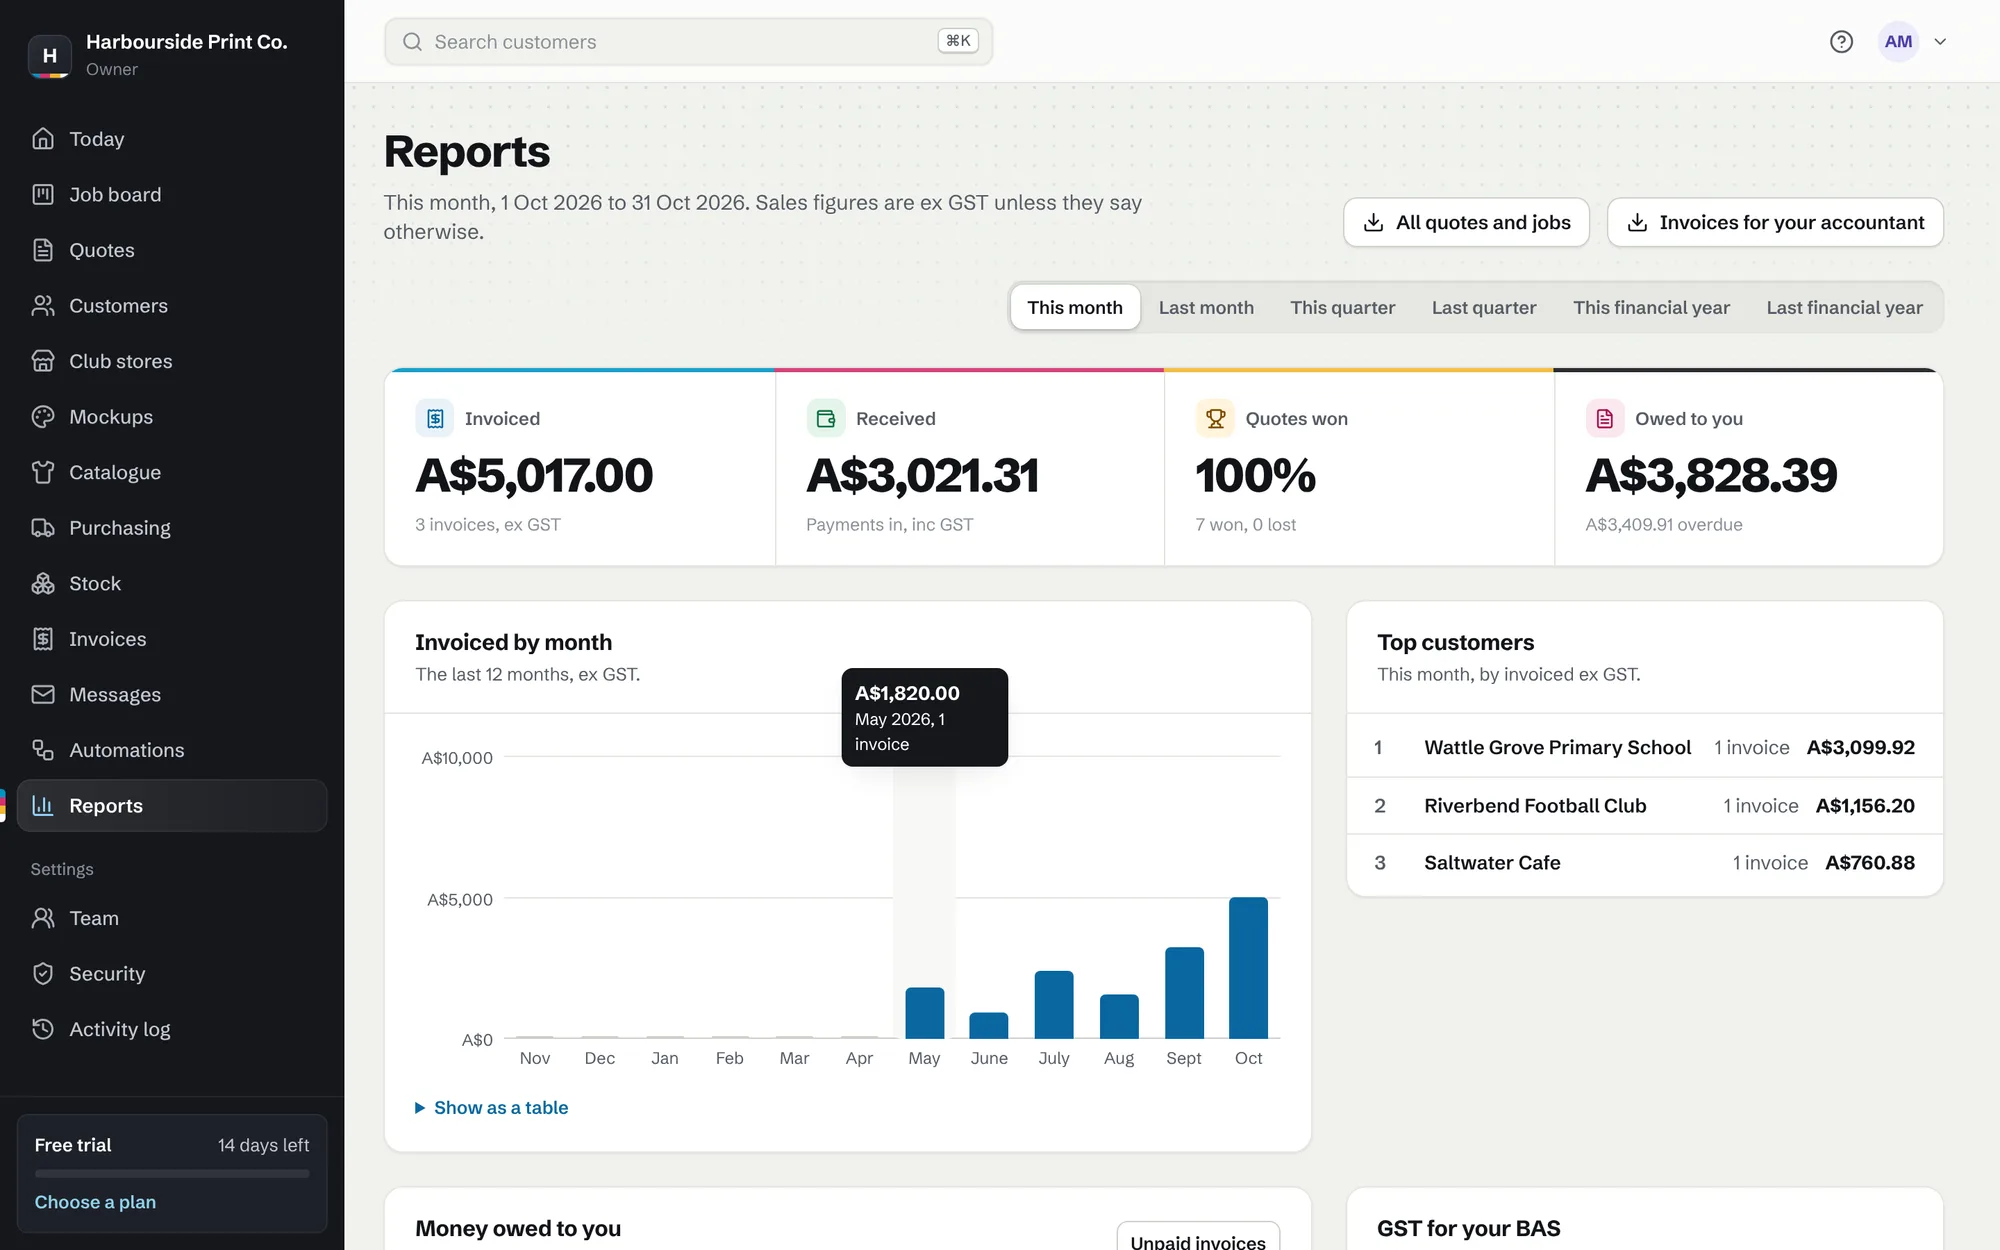This screenshot has width=2000, height=1250.
Task: Switch to This financial year
Action: (x=1651, y=307)
